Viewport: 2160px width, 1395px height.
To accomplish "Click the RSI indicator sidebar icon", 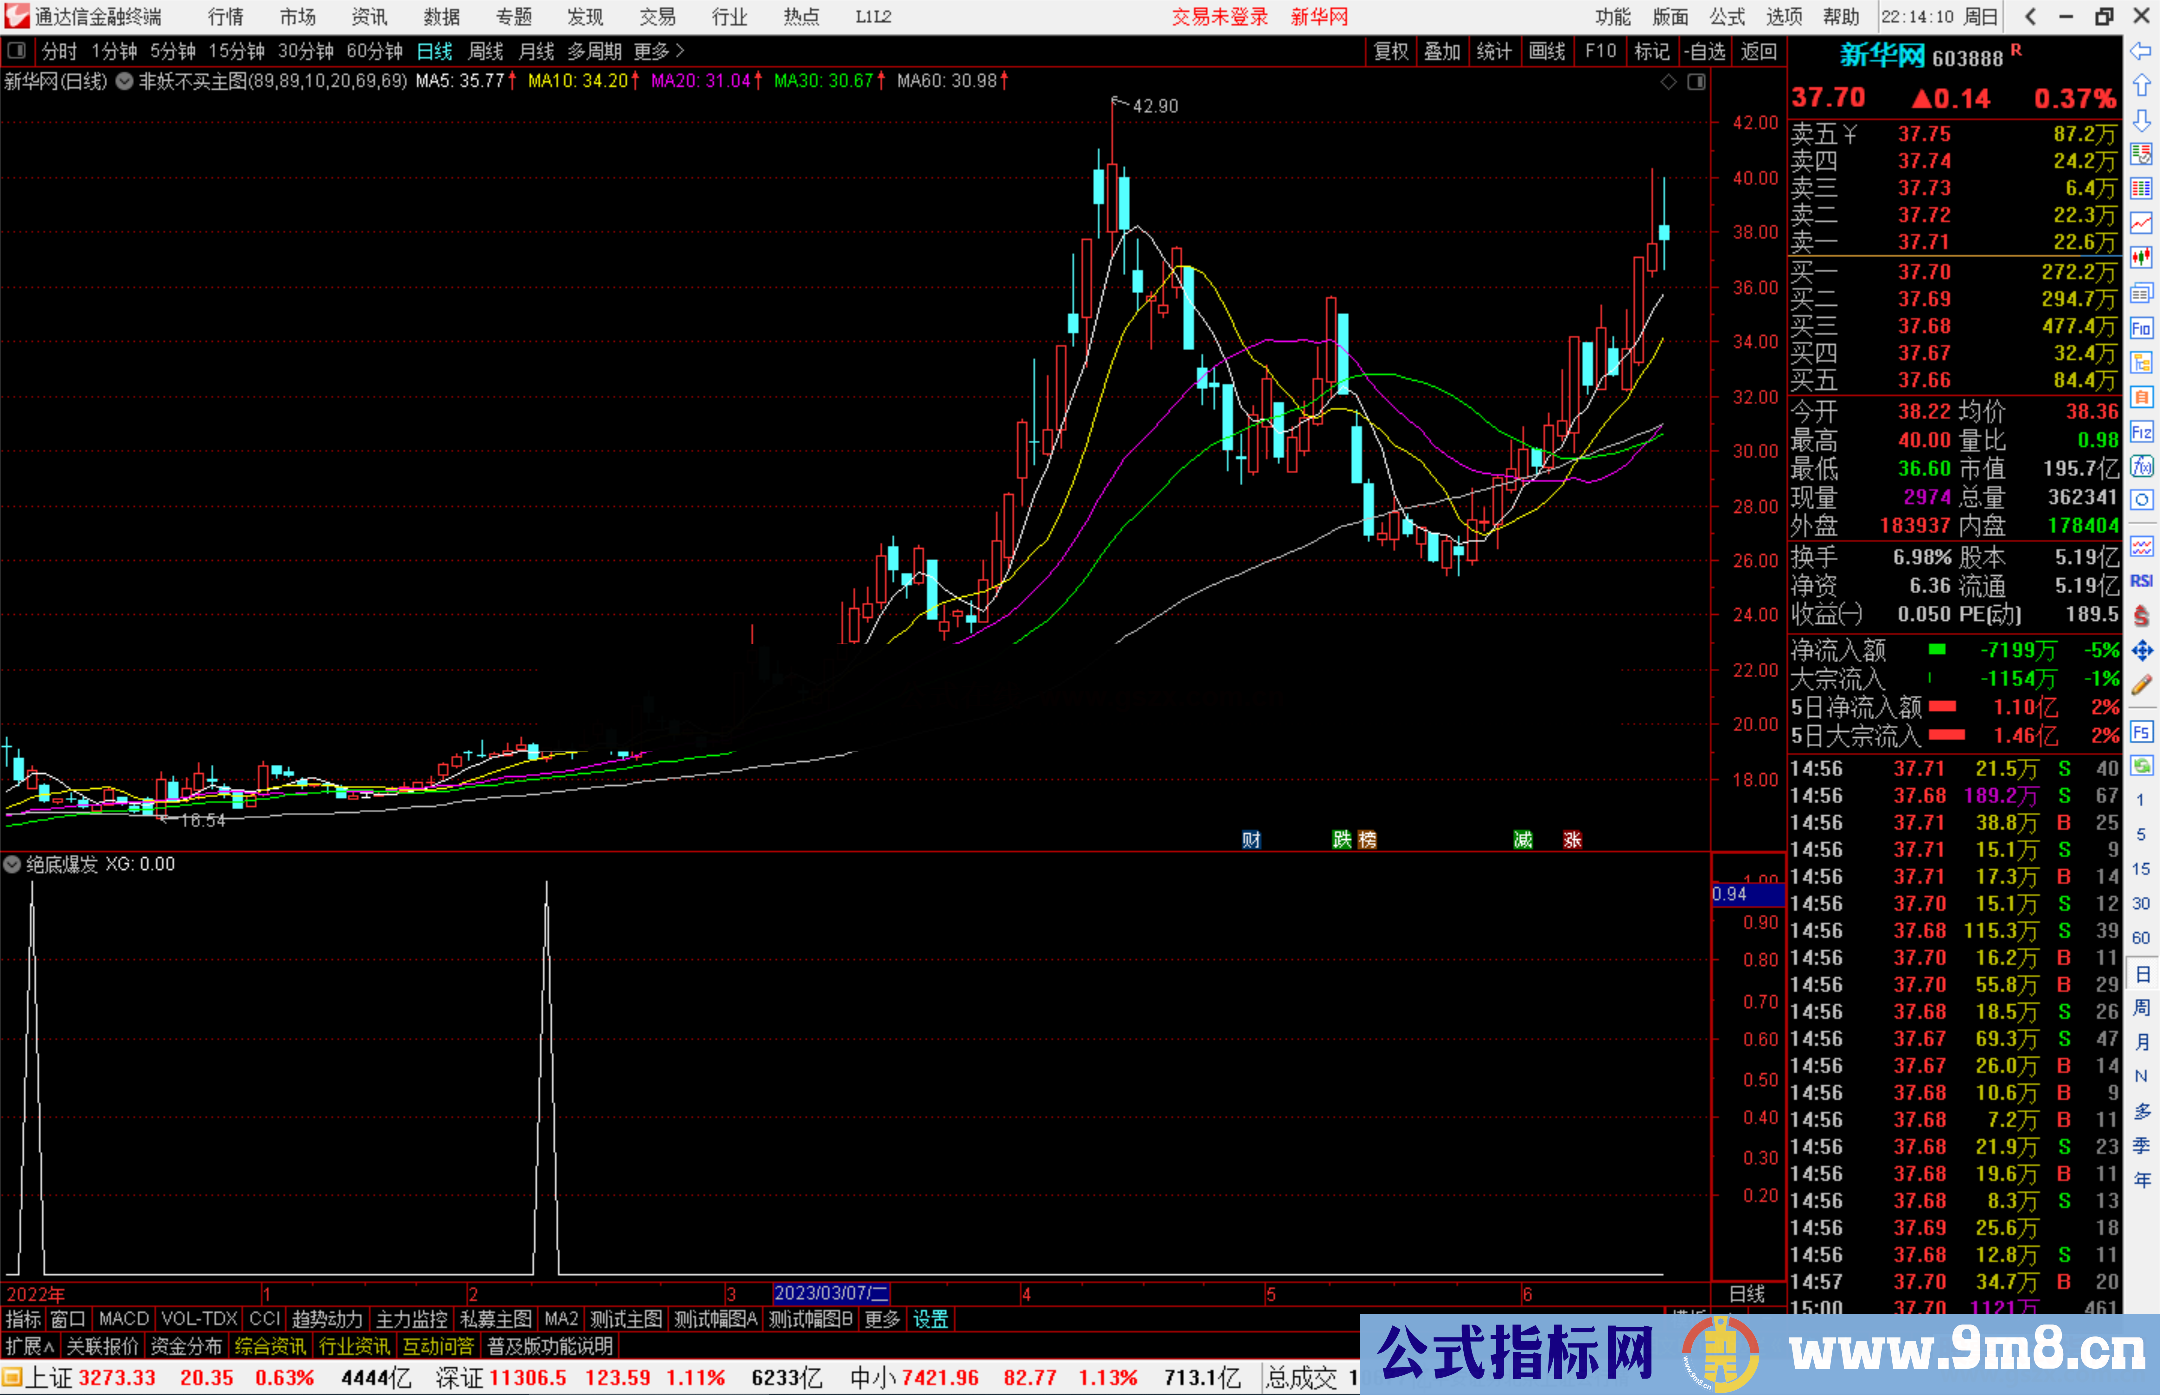I will pyautogui.click(x=2141, y=581).
